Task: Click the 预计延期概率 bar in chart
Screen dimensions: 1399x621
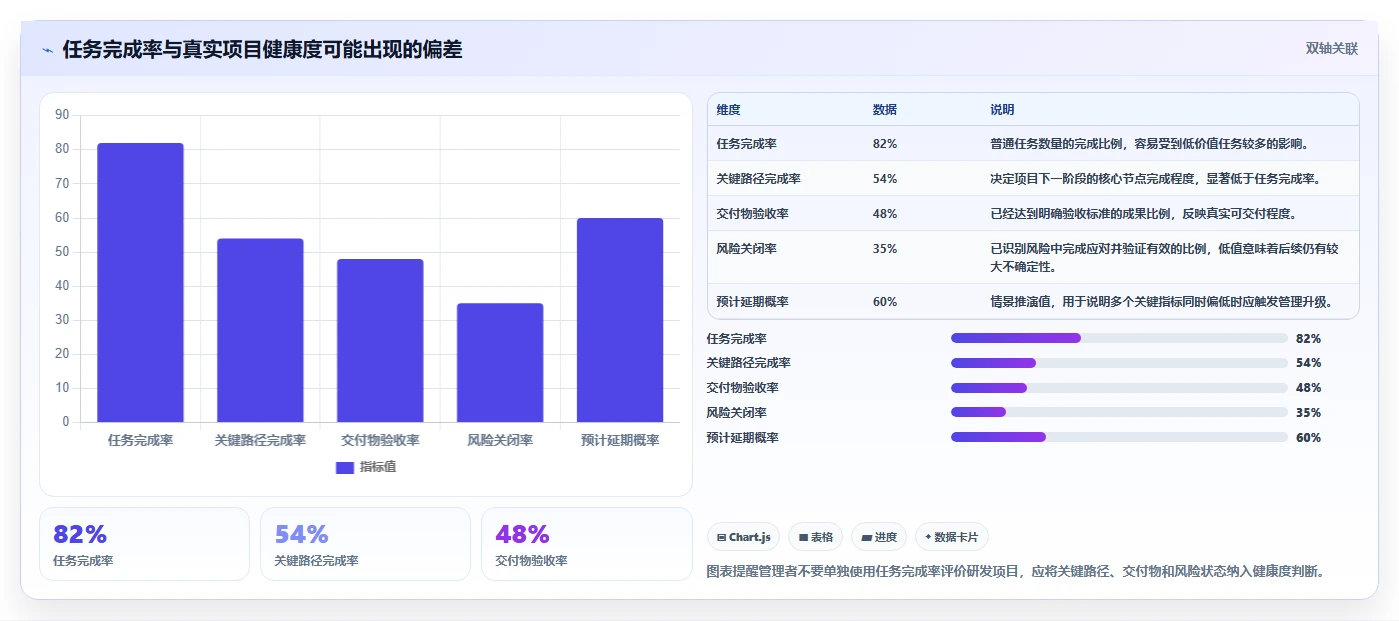Action: coord(620,320)
